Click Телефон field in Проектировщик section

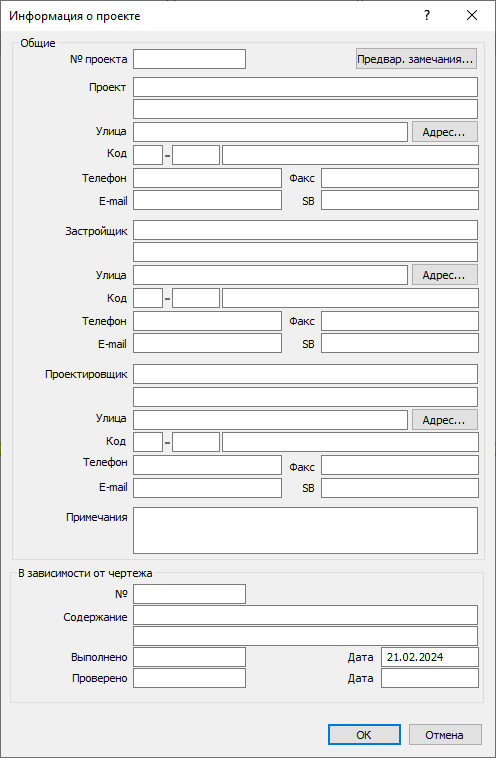point(207,465)
